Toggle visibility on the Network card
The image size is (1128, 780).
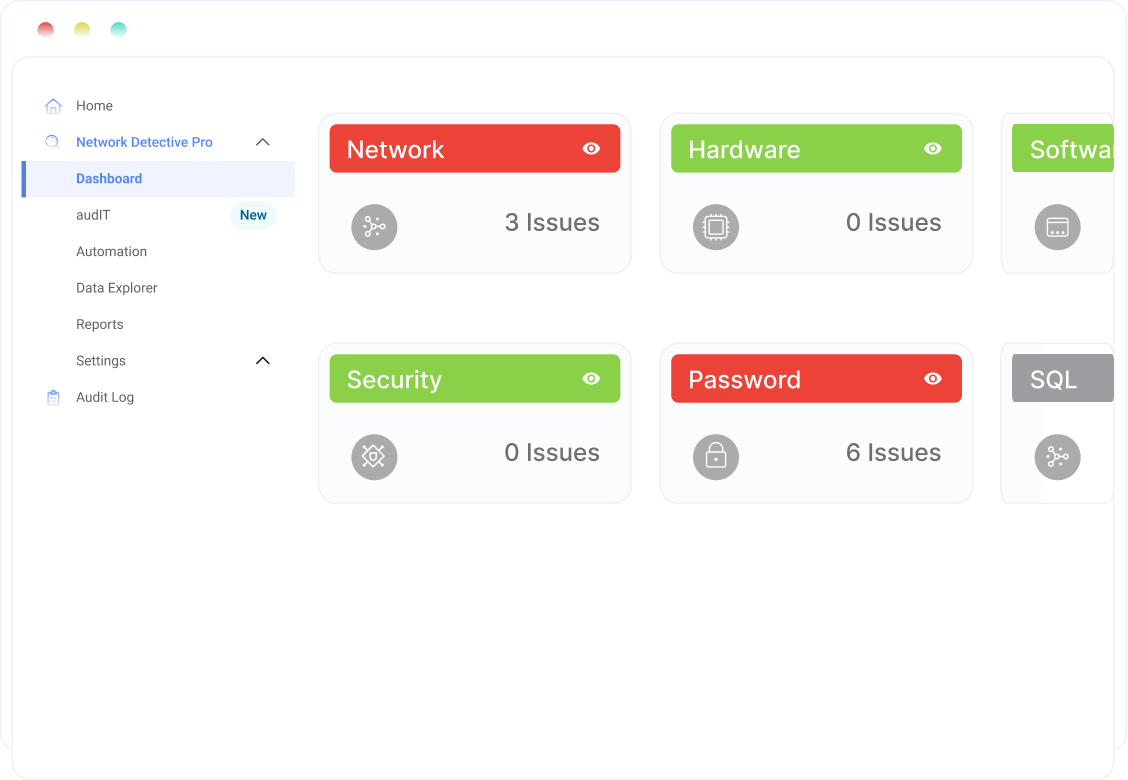point(590,149)
